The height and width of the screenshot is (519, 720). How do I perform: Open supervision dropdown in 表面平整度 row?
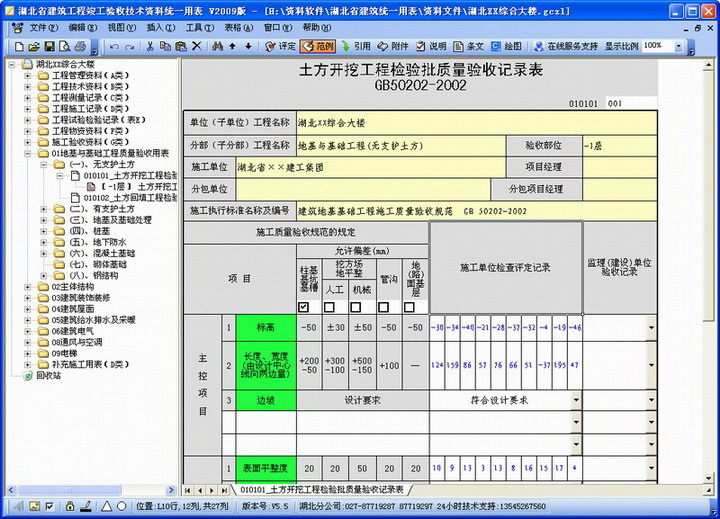[652, 468]
